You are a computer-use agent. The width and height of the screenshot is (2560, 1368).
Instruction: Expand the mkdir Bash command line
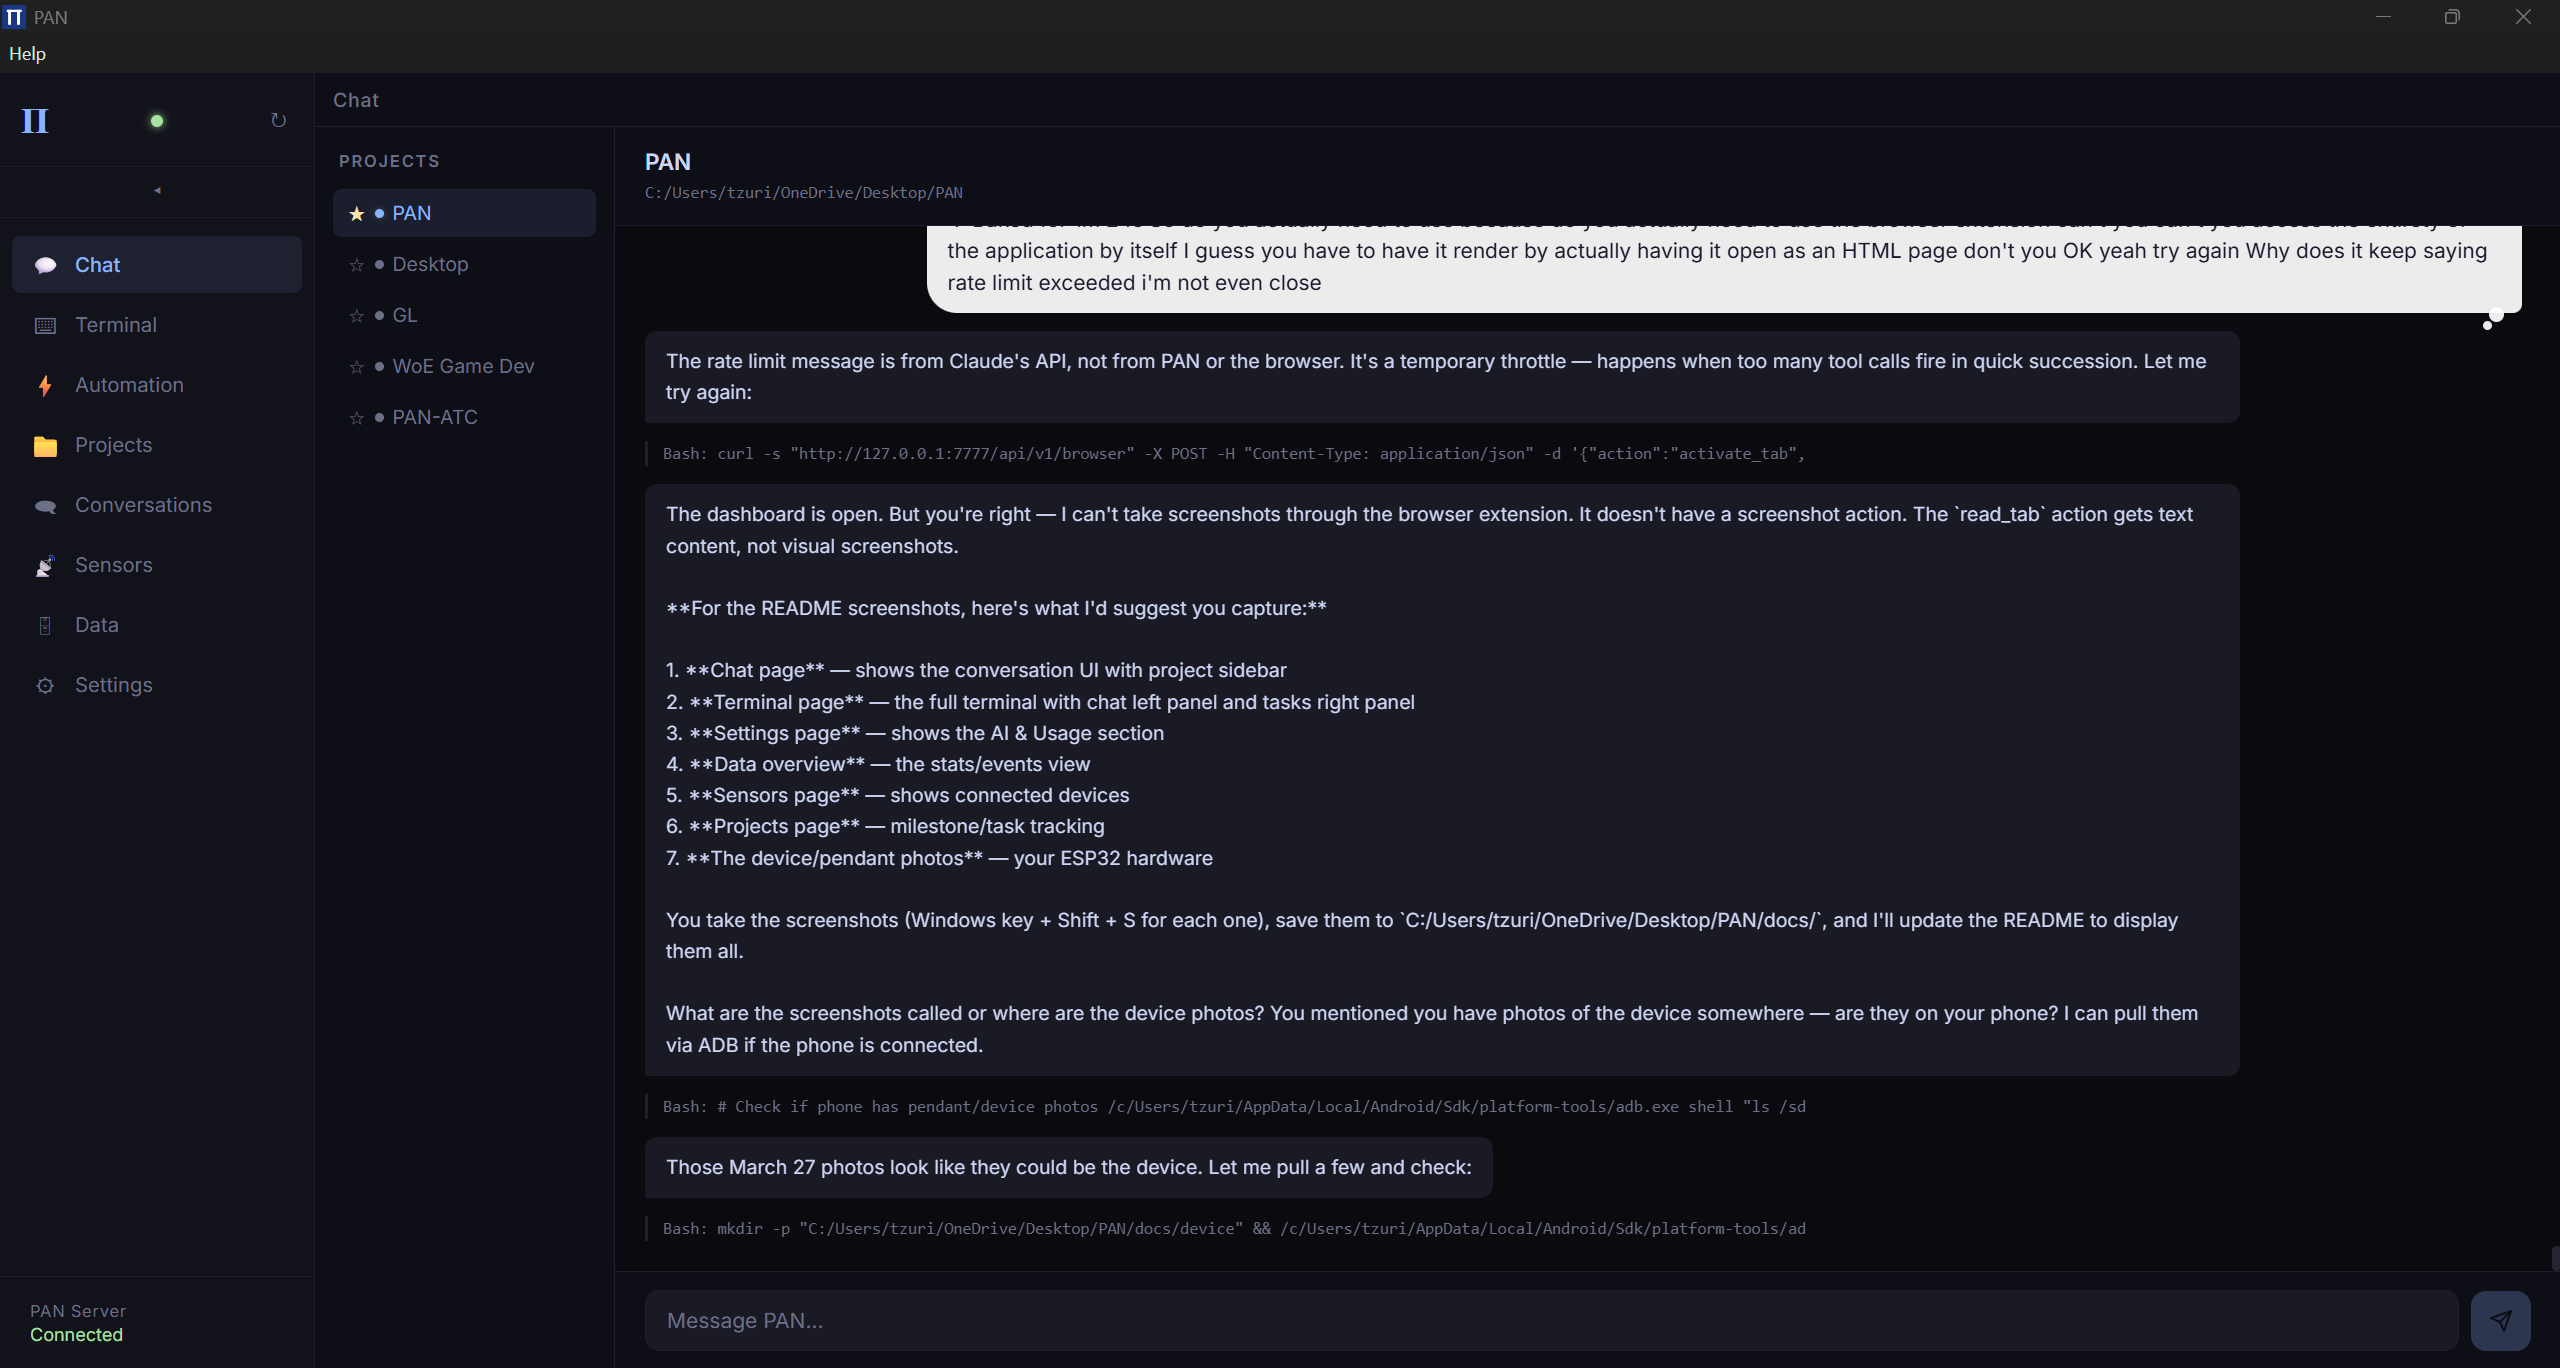(1233, 1229)
